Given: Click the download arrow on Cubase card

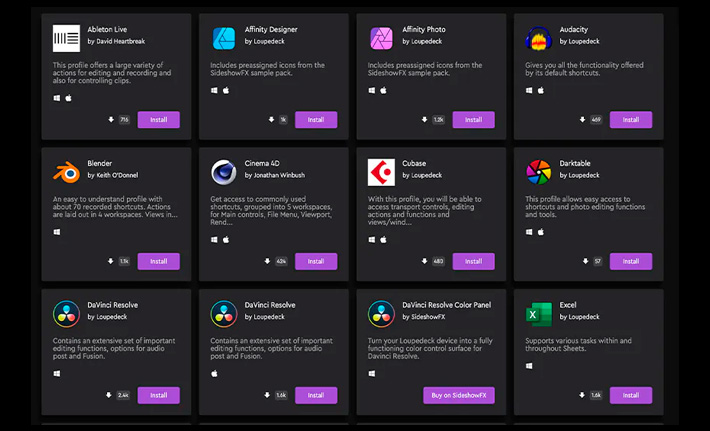Looking at the screenshot, I should [x=424, y=261].
